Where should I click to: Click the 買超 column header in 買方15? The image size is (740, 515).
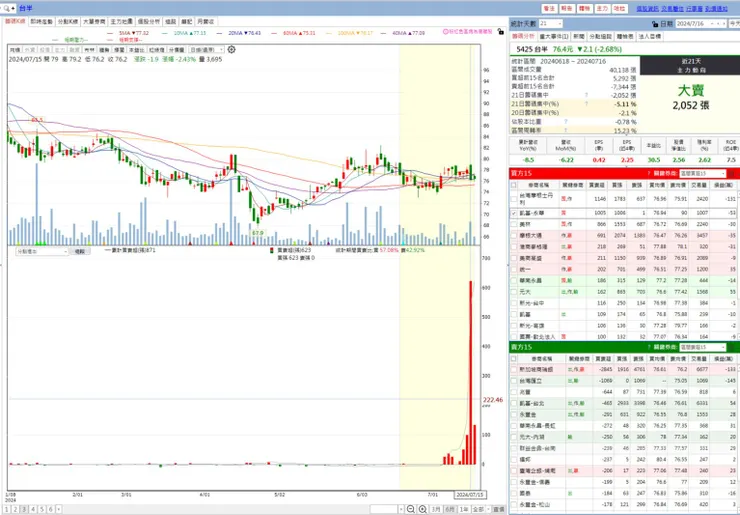coord(597,186)
